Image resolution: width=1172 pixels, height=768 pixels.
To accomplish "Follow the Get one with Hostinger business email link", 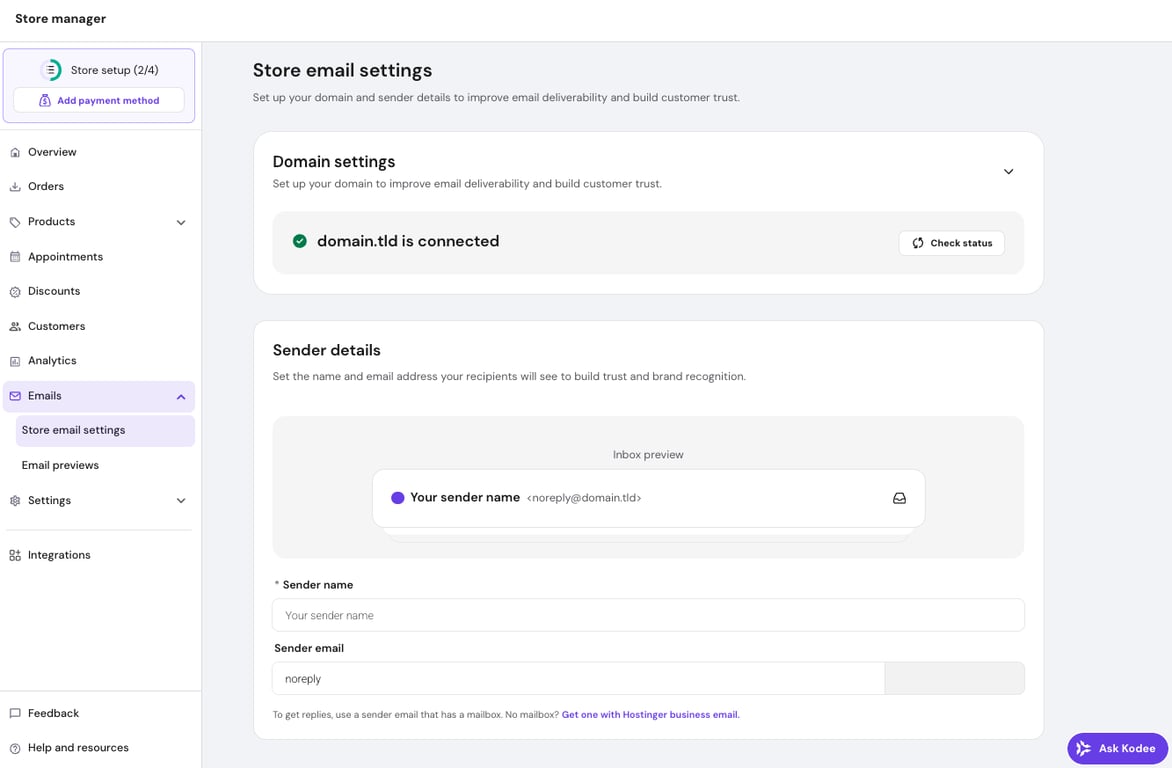I will [x=650, y=715].
